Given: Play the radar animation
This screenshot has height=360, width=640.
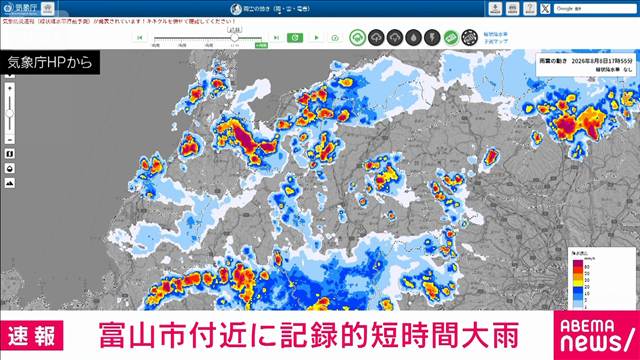Looking at the screenshot, I should [316, 38].
